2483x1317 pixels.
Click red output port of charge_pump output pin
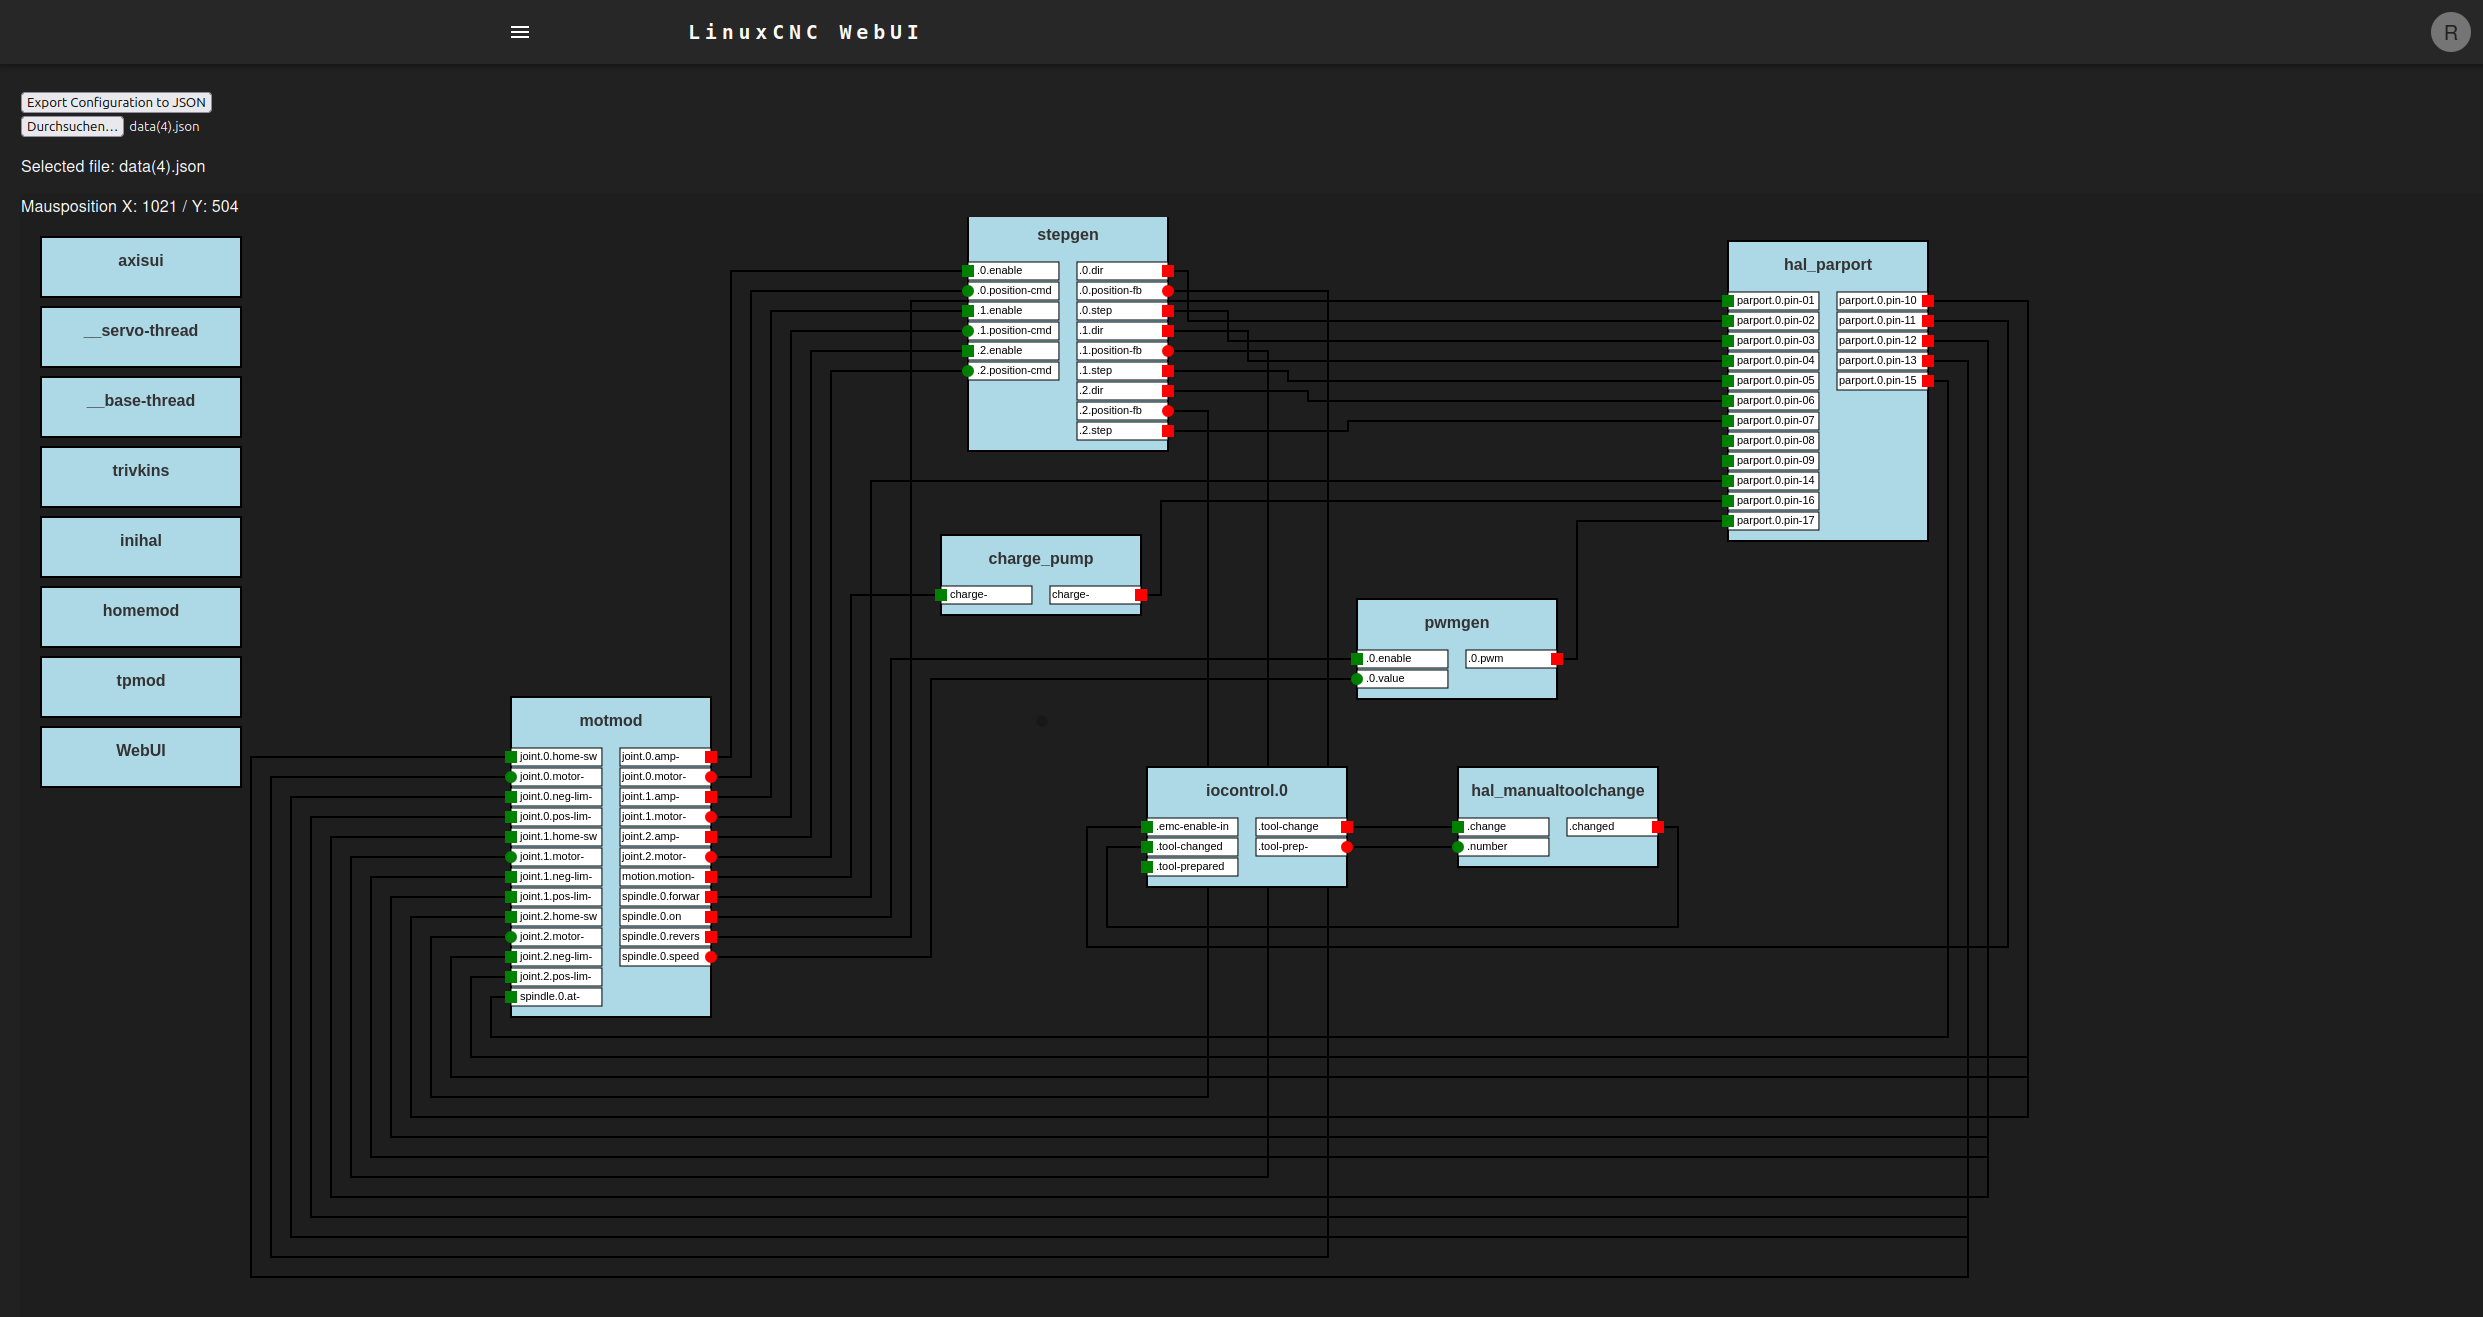pyautogui.click(x=1140, y=595)
